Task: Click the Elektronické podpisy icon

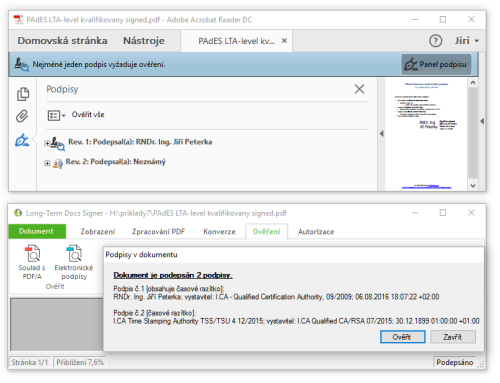Action: (74, 254)
